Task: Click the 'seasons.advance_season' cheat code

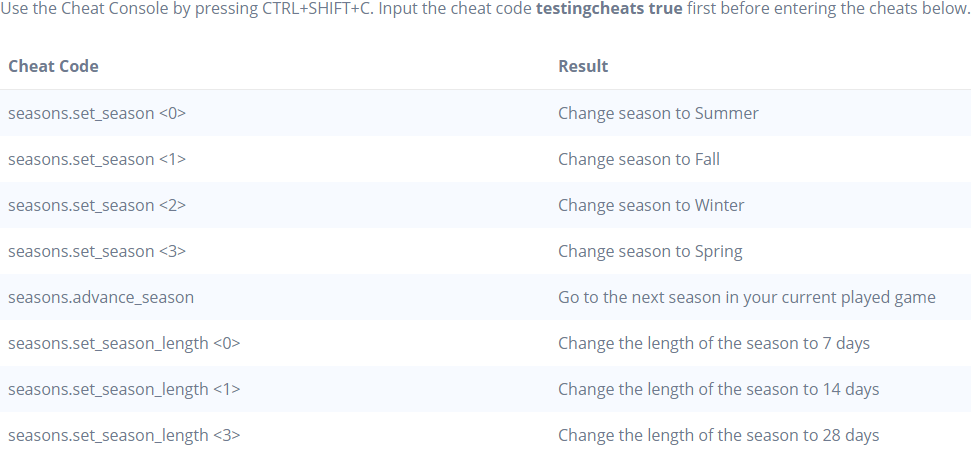Action: click(101, 297)
